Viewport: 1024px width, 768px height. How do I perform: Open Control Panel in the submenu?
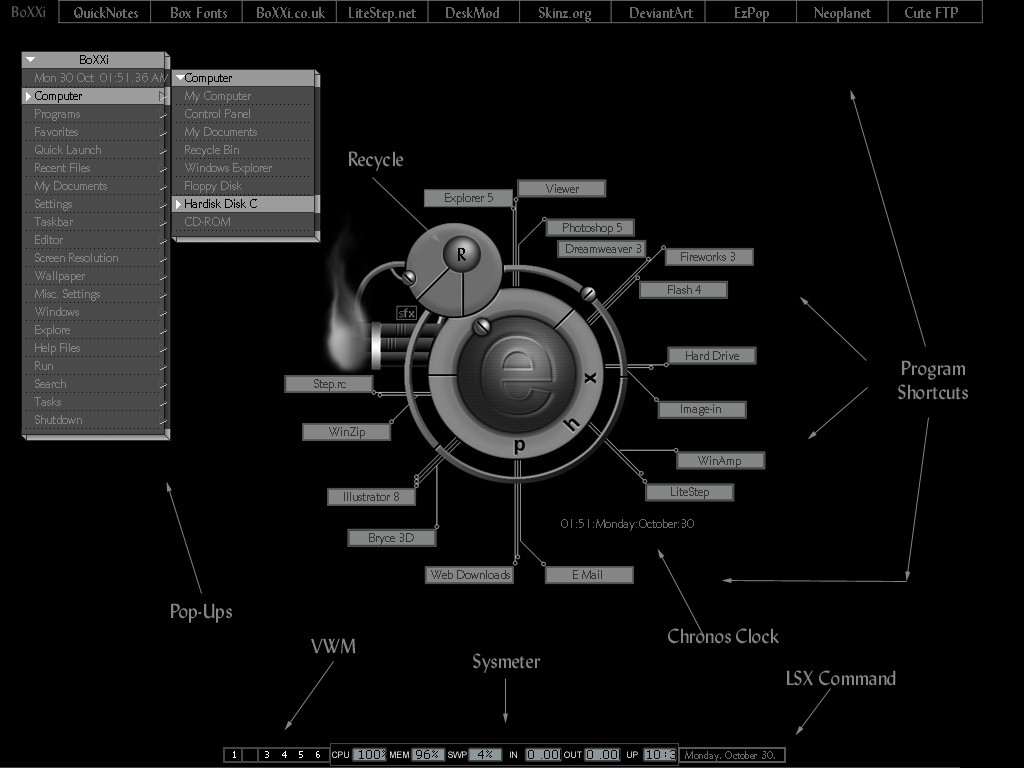(244, 114)
